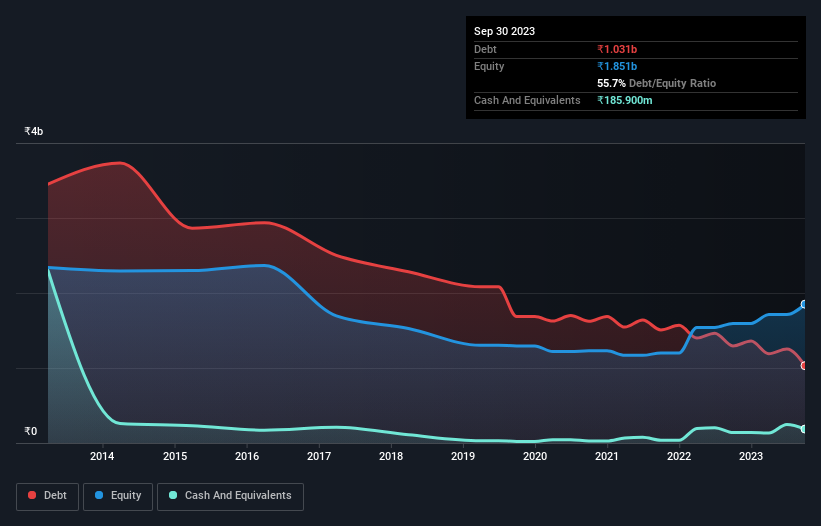
Task: Toggle Cash And Equivalents legend button
Action: 230,496
